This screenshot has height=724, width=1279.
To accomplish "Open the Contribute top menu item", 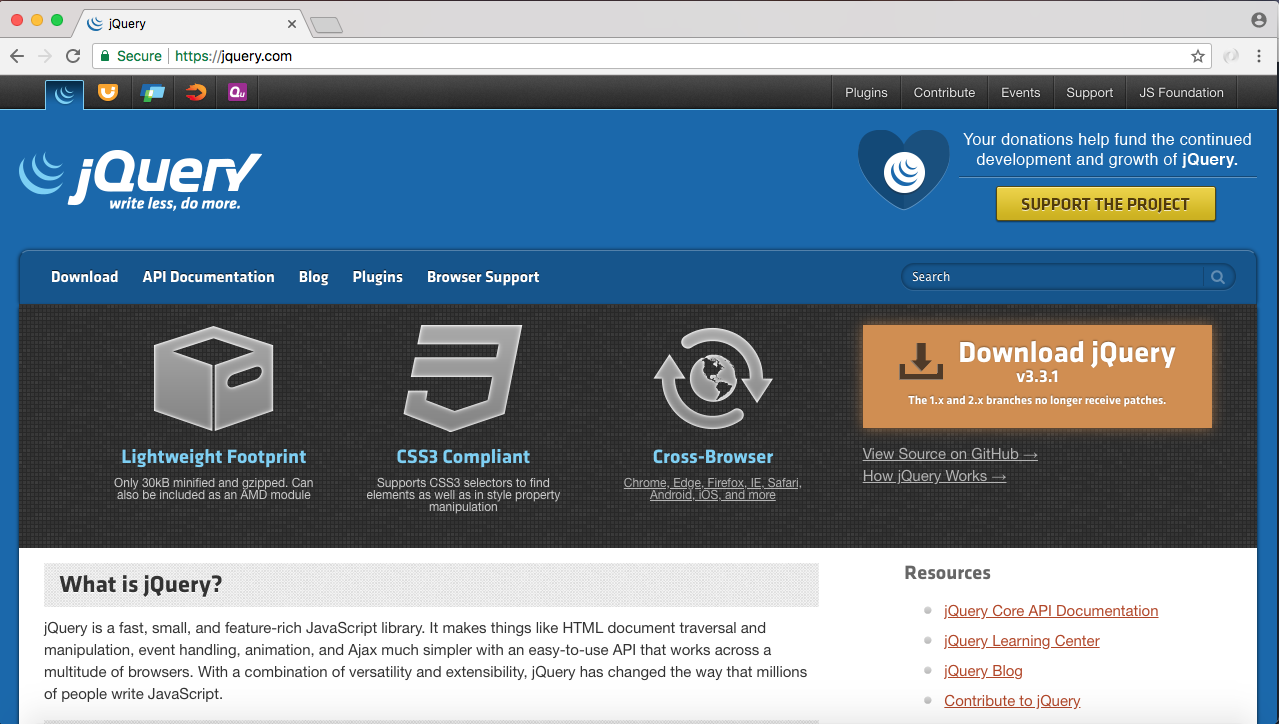I will point(944,93).
